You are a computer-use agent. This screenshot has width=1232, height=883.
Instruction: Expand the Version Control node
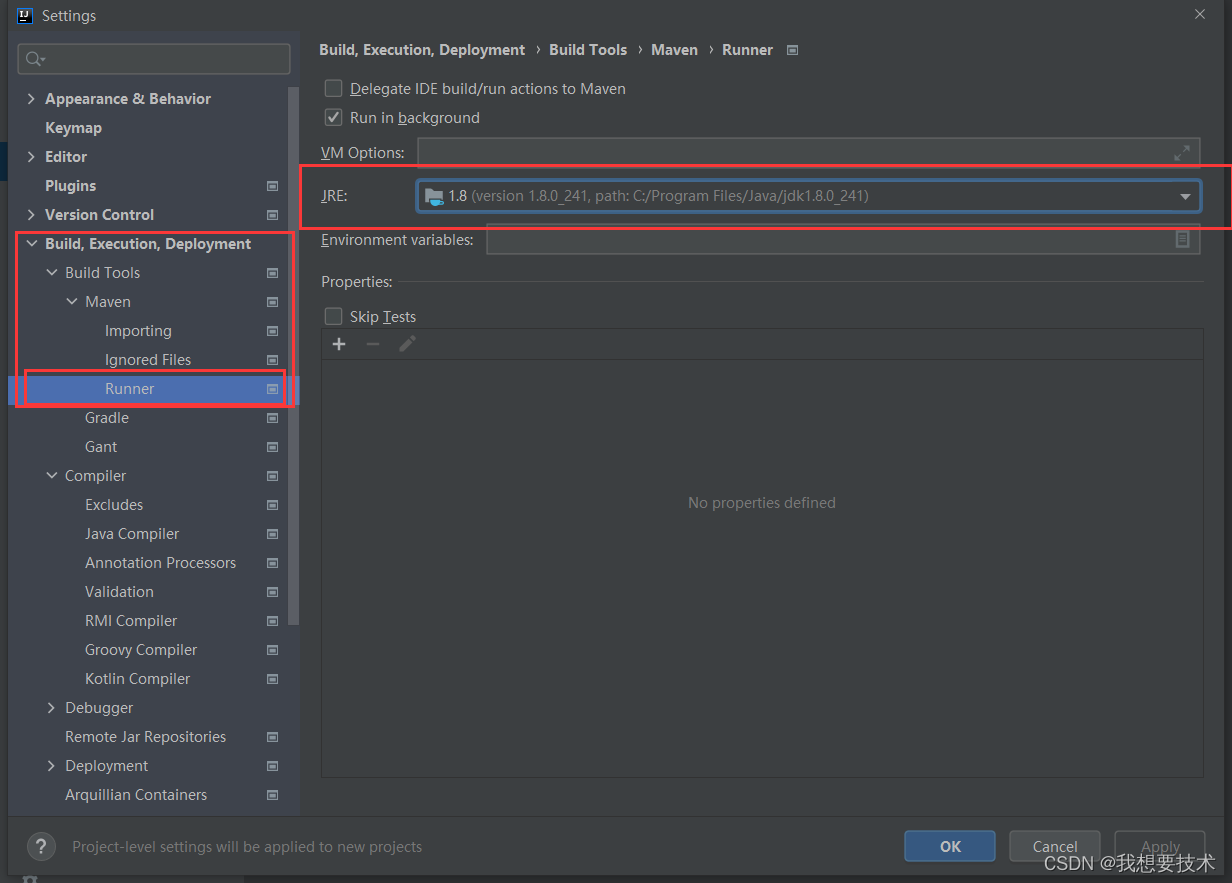pyautogui.click(x=32, y=215)
